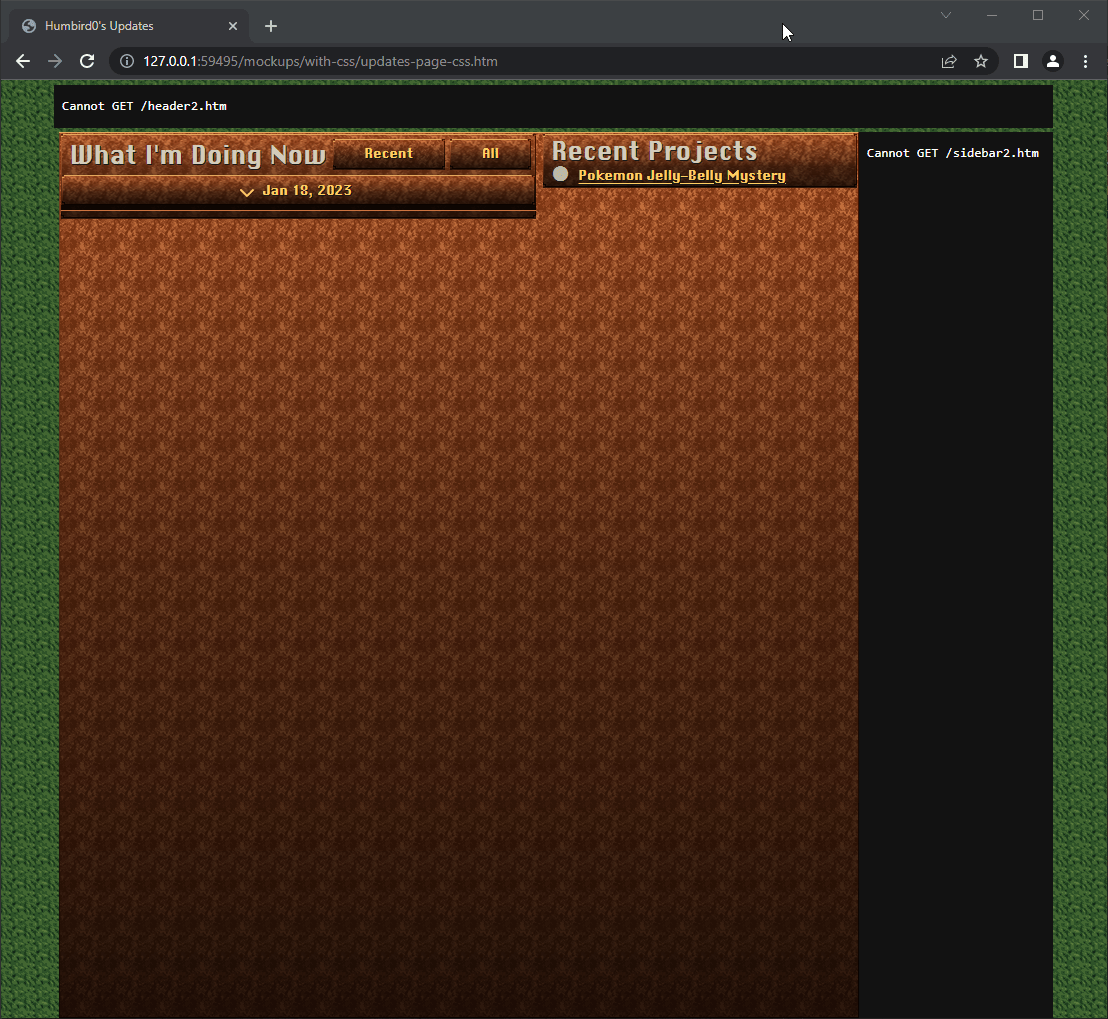Image resolution: width=1108 pixels, height=1019 pixels.
Task: Close the Humbird0's Updates tab
Action: 233,26
